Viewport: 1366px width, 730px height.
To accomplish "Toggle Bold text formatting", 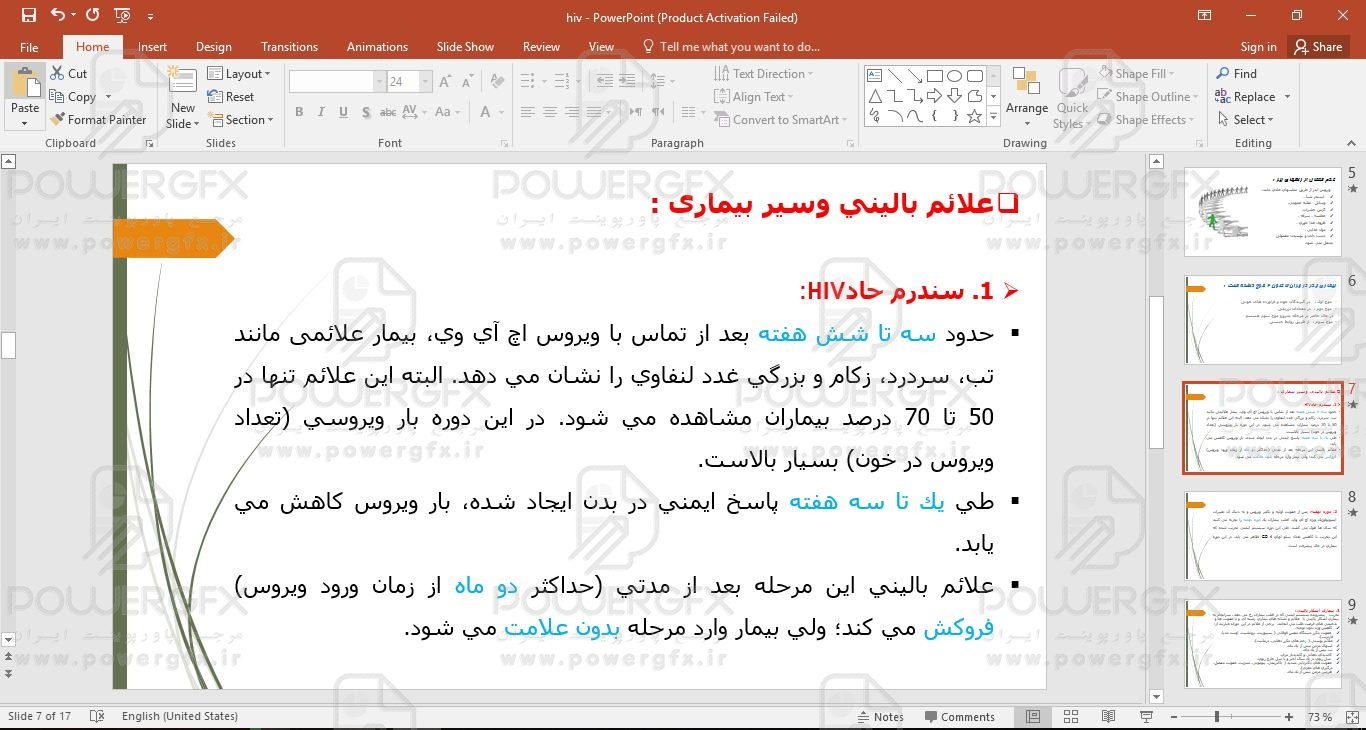I will [299, 112].
